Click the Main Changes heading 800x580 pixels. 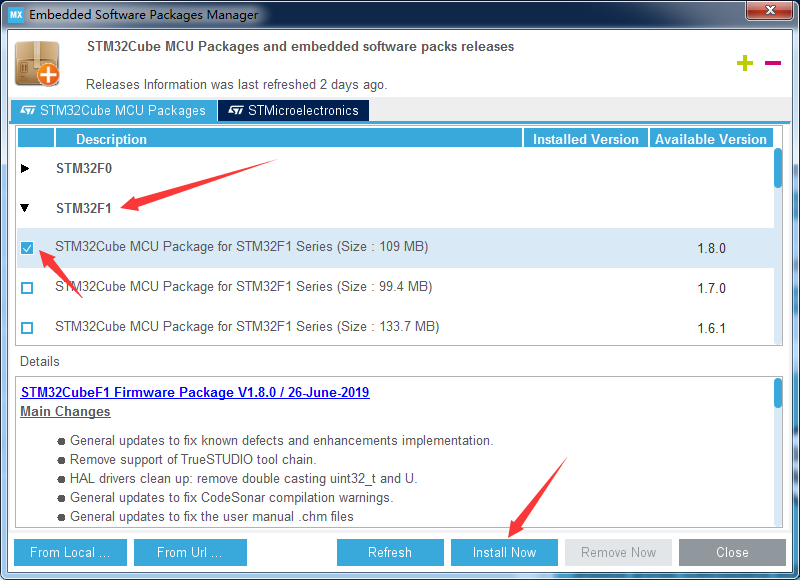coord(65,411)
